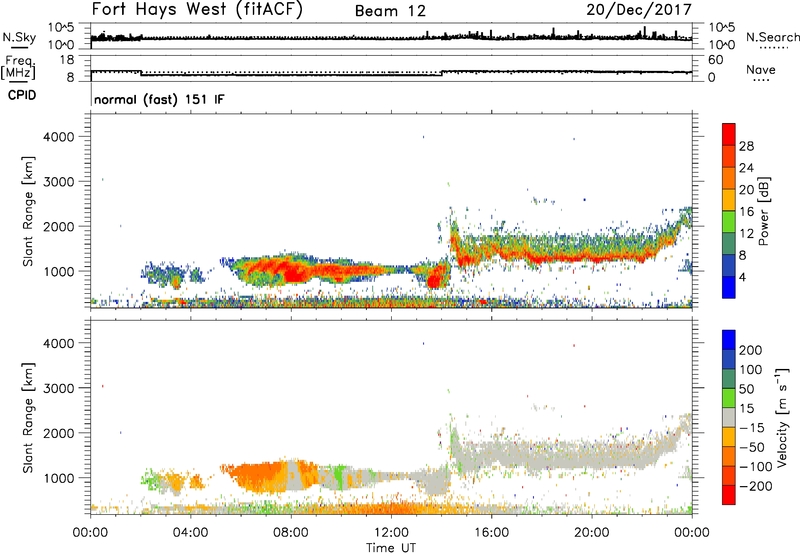Click the "N.Search" legend label
Image resolution: width=800 pixels, height=554 pixels.
pyautogui.click(x=772, y=37)
